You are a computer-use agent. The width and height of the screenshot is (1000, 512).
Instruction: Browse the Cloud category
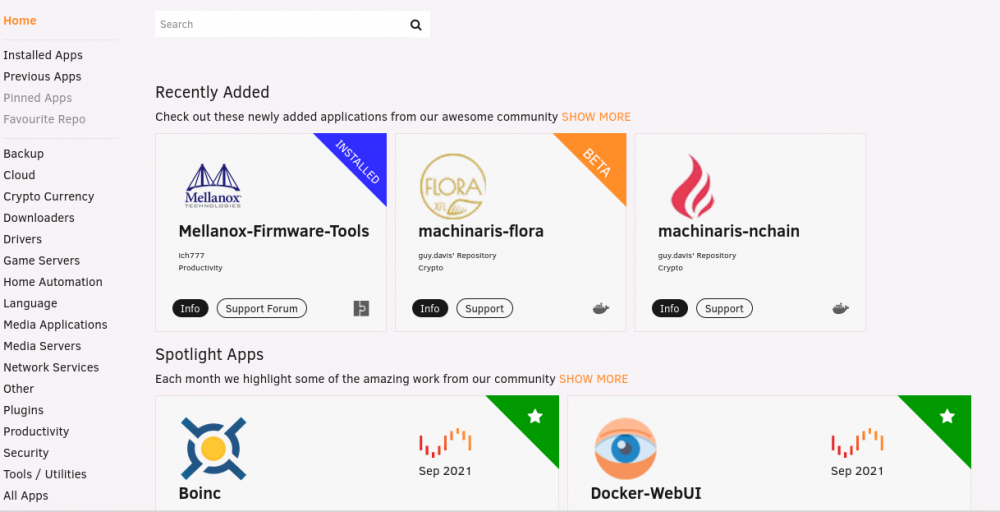pos(19,175)
